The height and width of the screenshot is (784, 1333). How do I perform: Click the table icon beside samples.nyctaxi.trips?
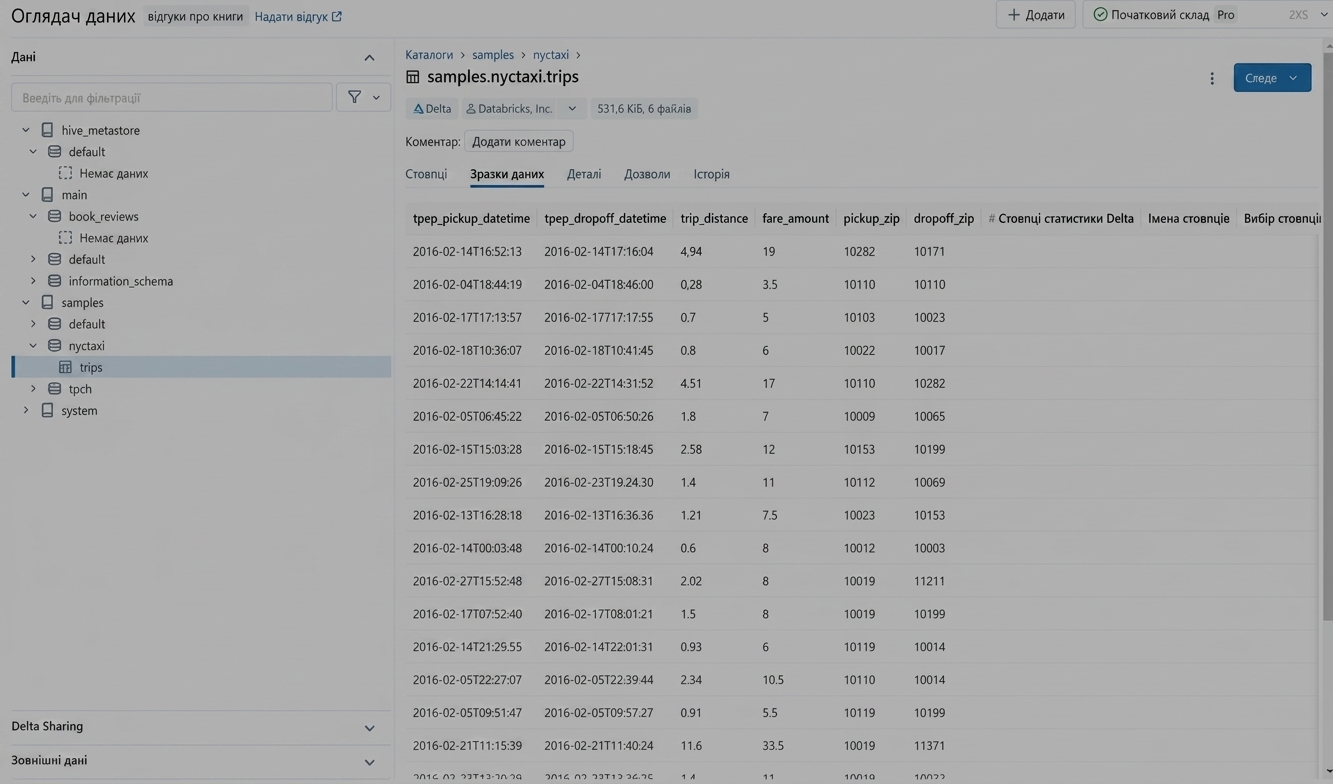click(x=412, y=77)
